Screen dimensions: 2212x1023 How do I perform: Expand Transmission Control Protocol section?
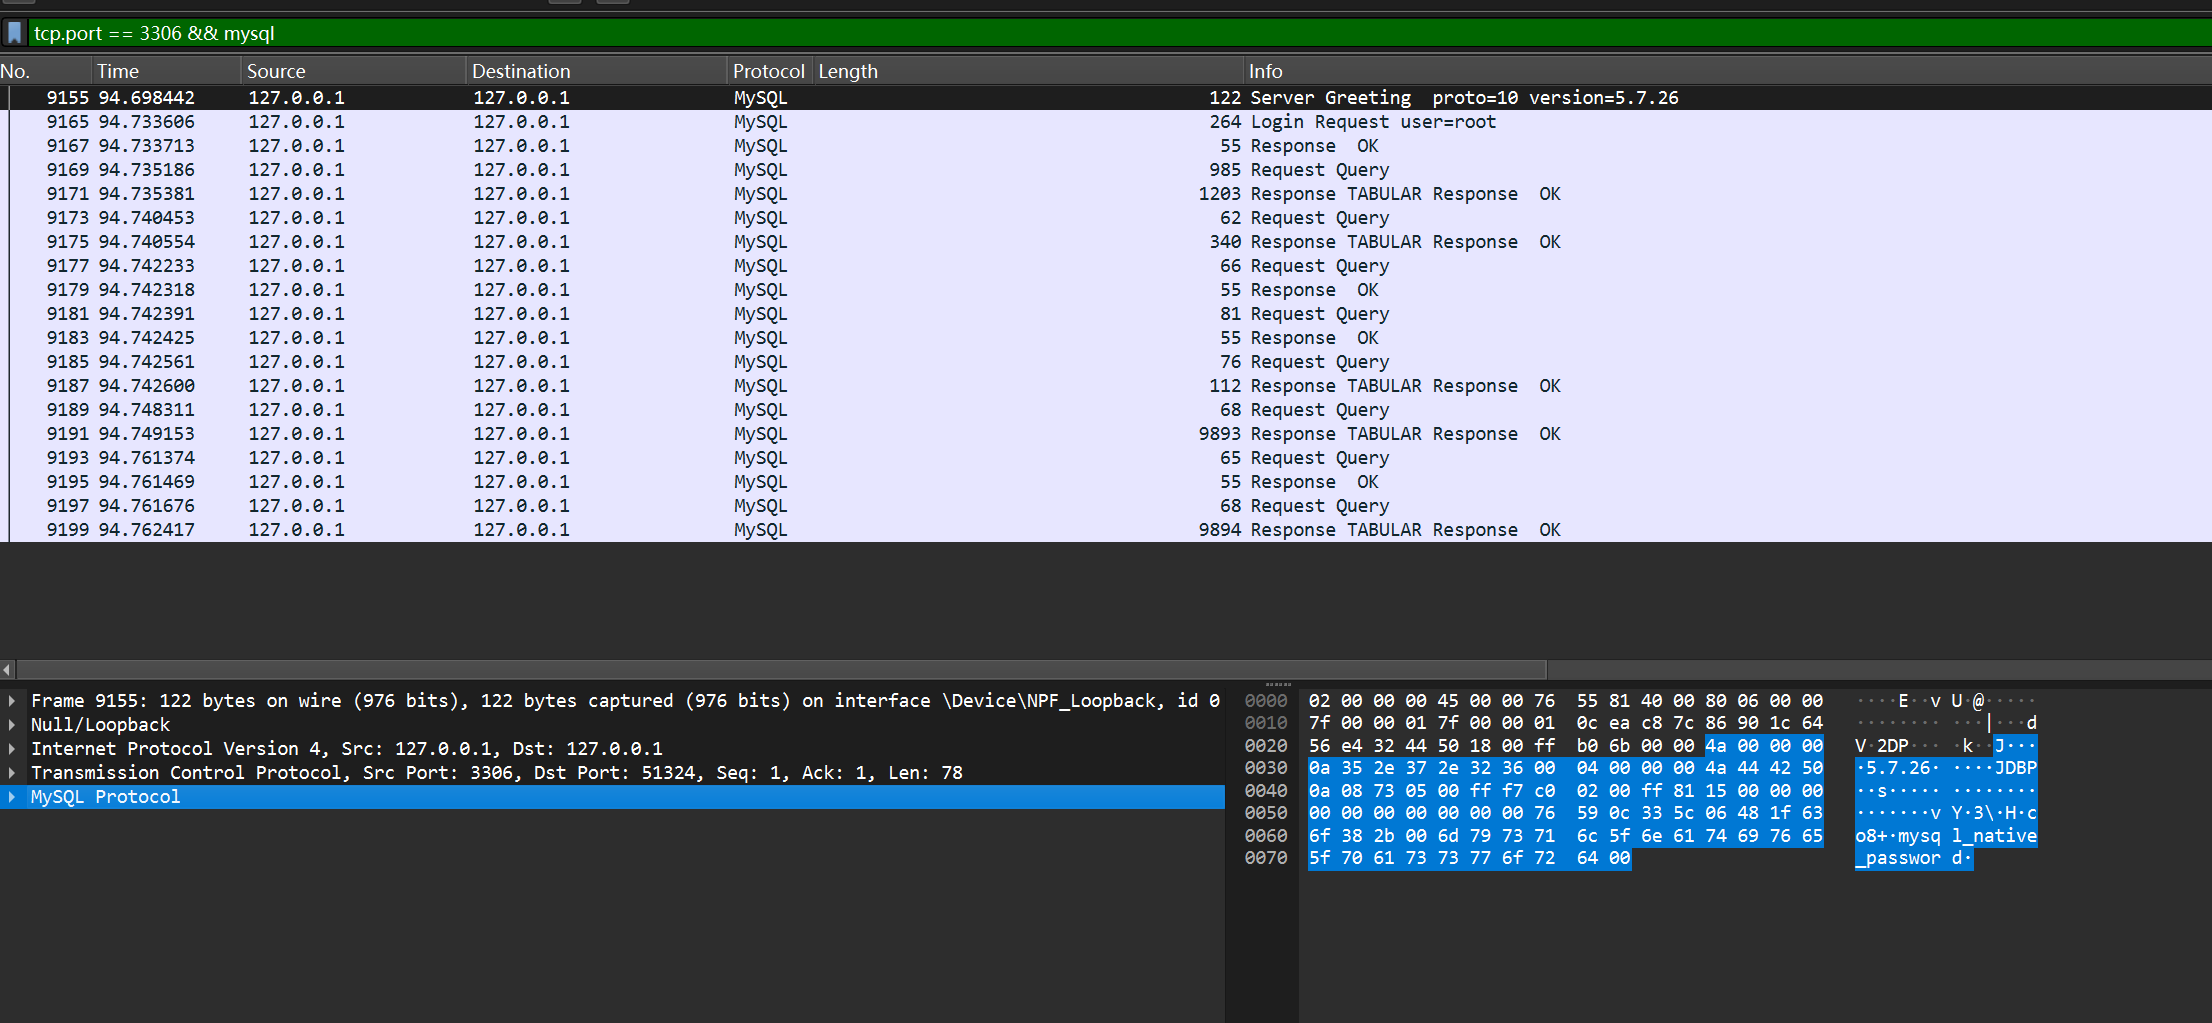12,773
